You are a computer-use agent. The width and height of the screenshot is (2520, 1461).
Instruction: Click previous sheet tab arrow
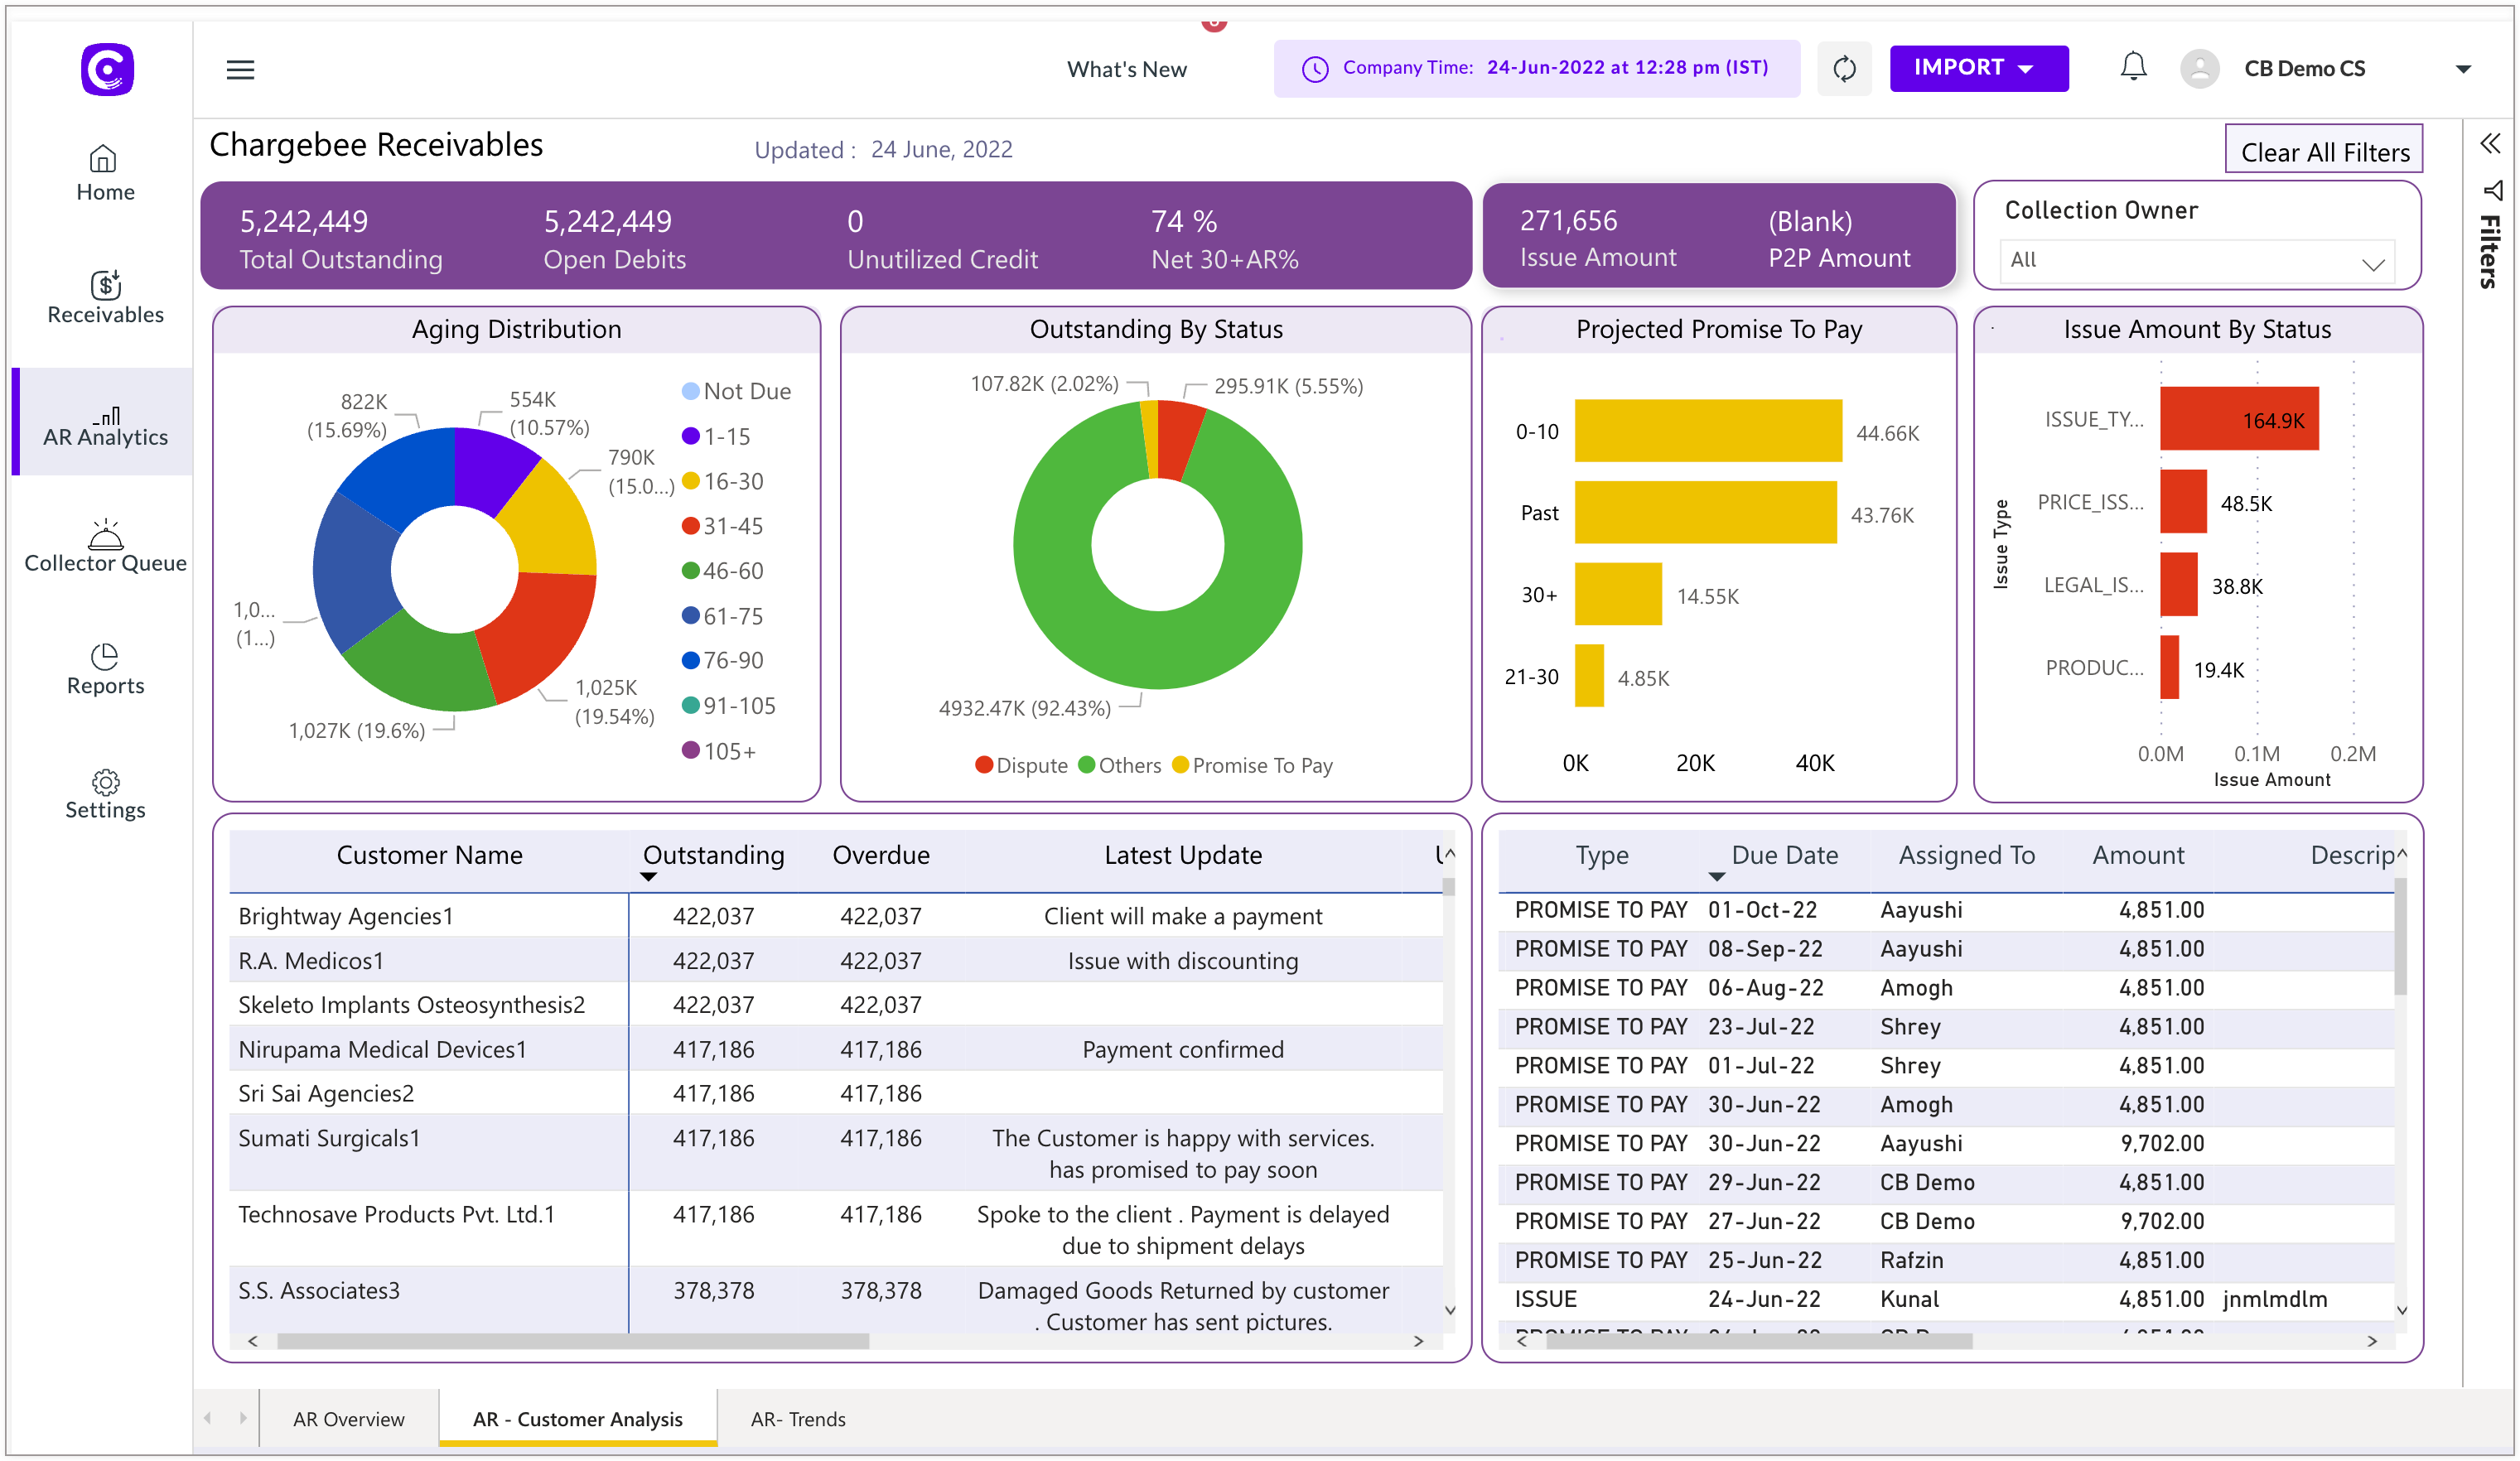(x=208, y=1417)
